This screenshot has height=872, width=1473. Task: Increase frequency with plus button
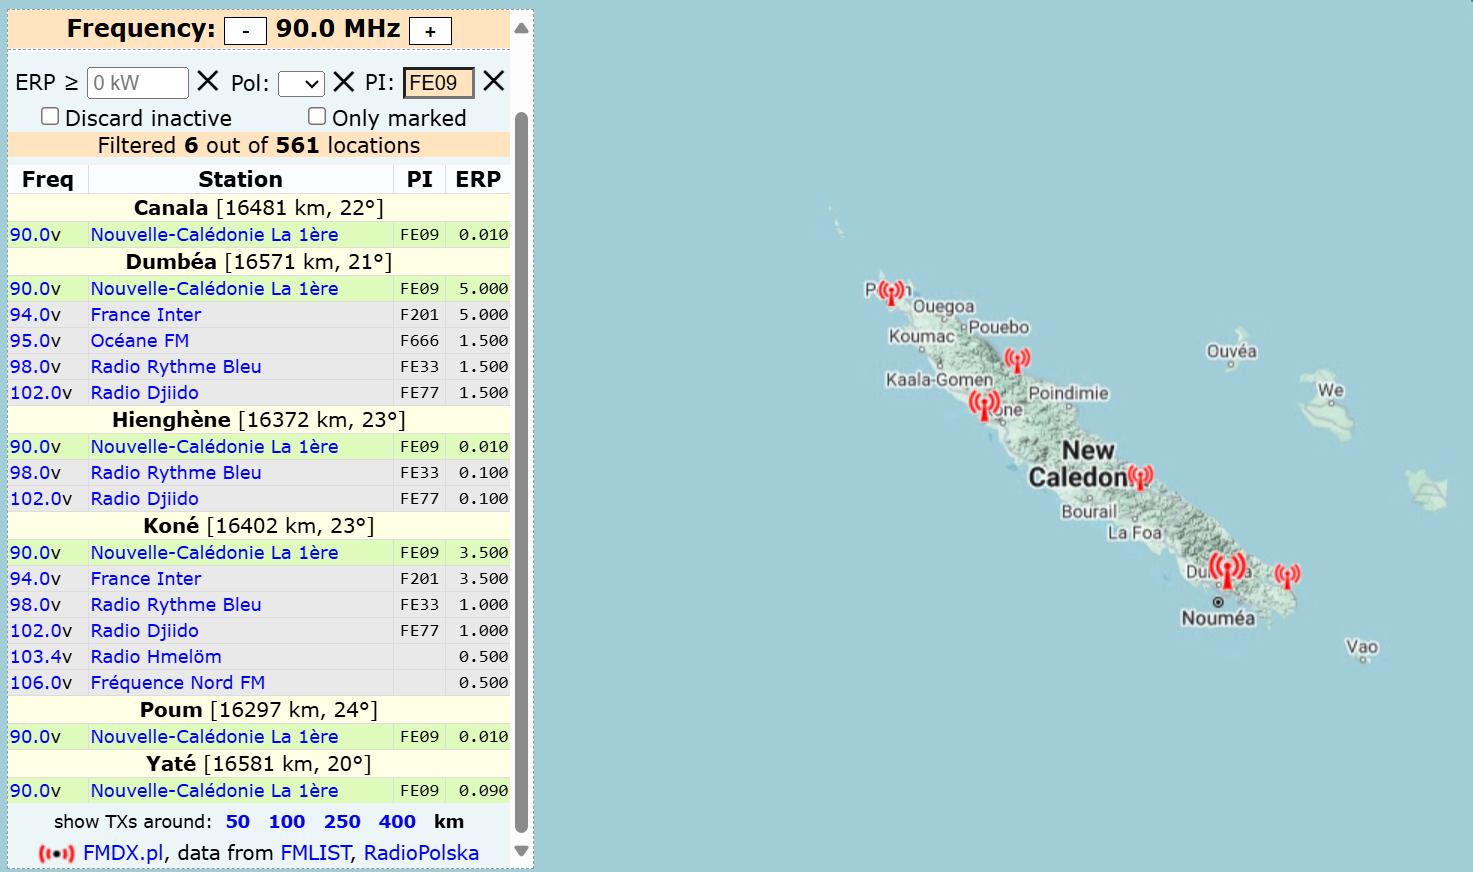(x=430, y=31)
